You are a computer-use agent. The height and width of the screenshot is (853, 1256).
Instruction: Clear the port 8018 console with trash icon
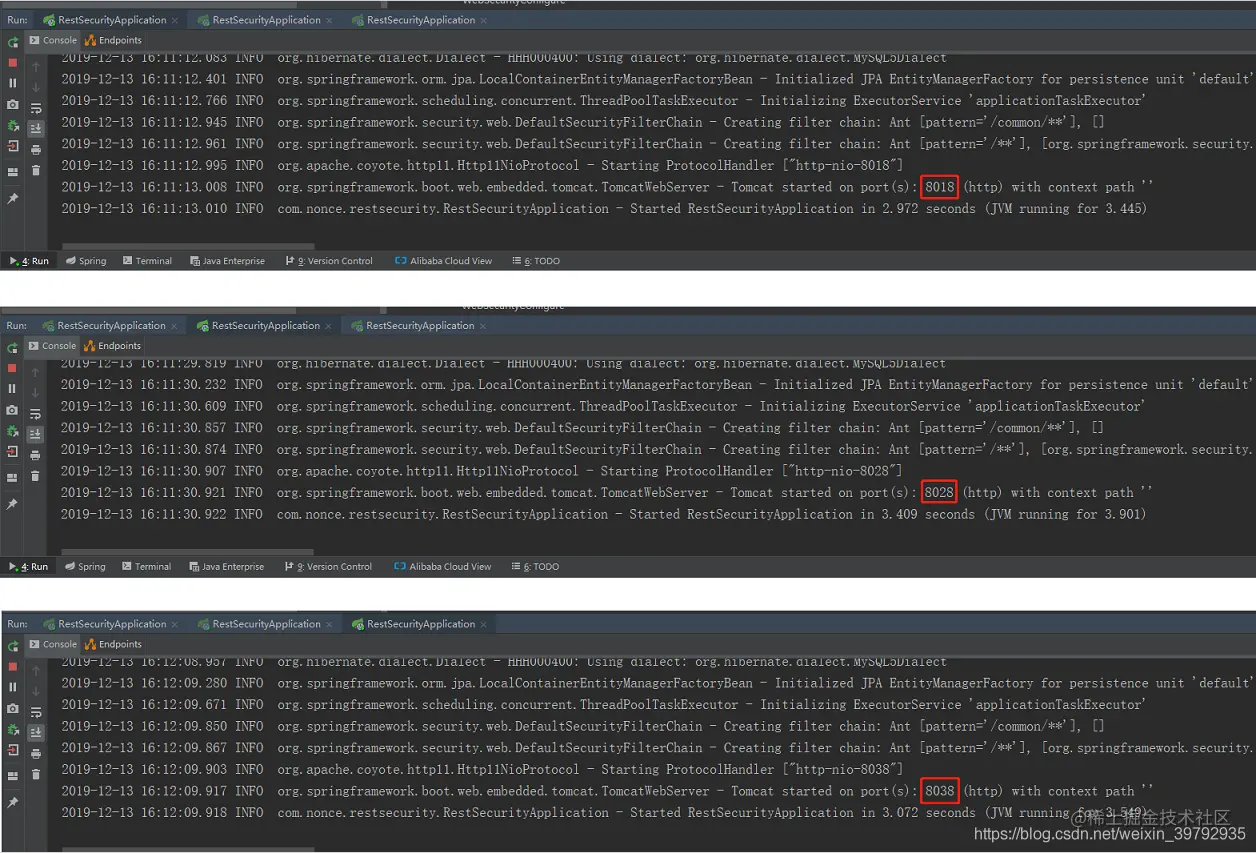(x=36, y=171)
